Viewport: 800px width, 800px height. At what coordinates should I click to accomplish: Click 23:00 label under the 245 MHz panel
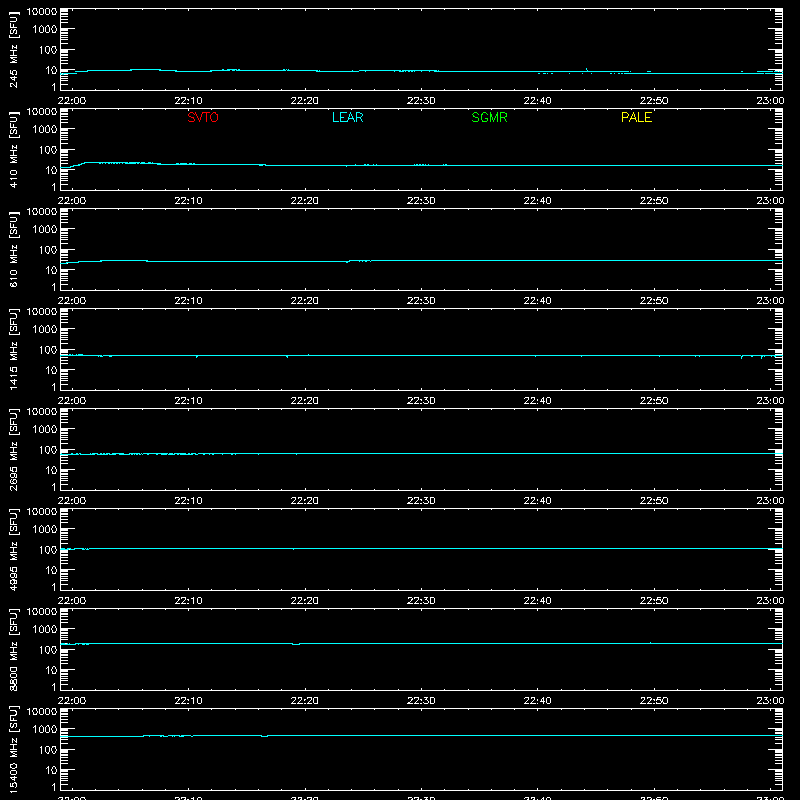pos(770,101)
